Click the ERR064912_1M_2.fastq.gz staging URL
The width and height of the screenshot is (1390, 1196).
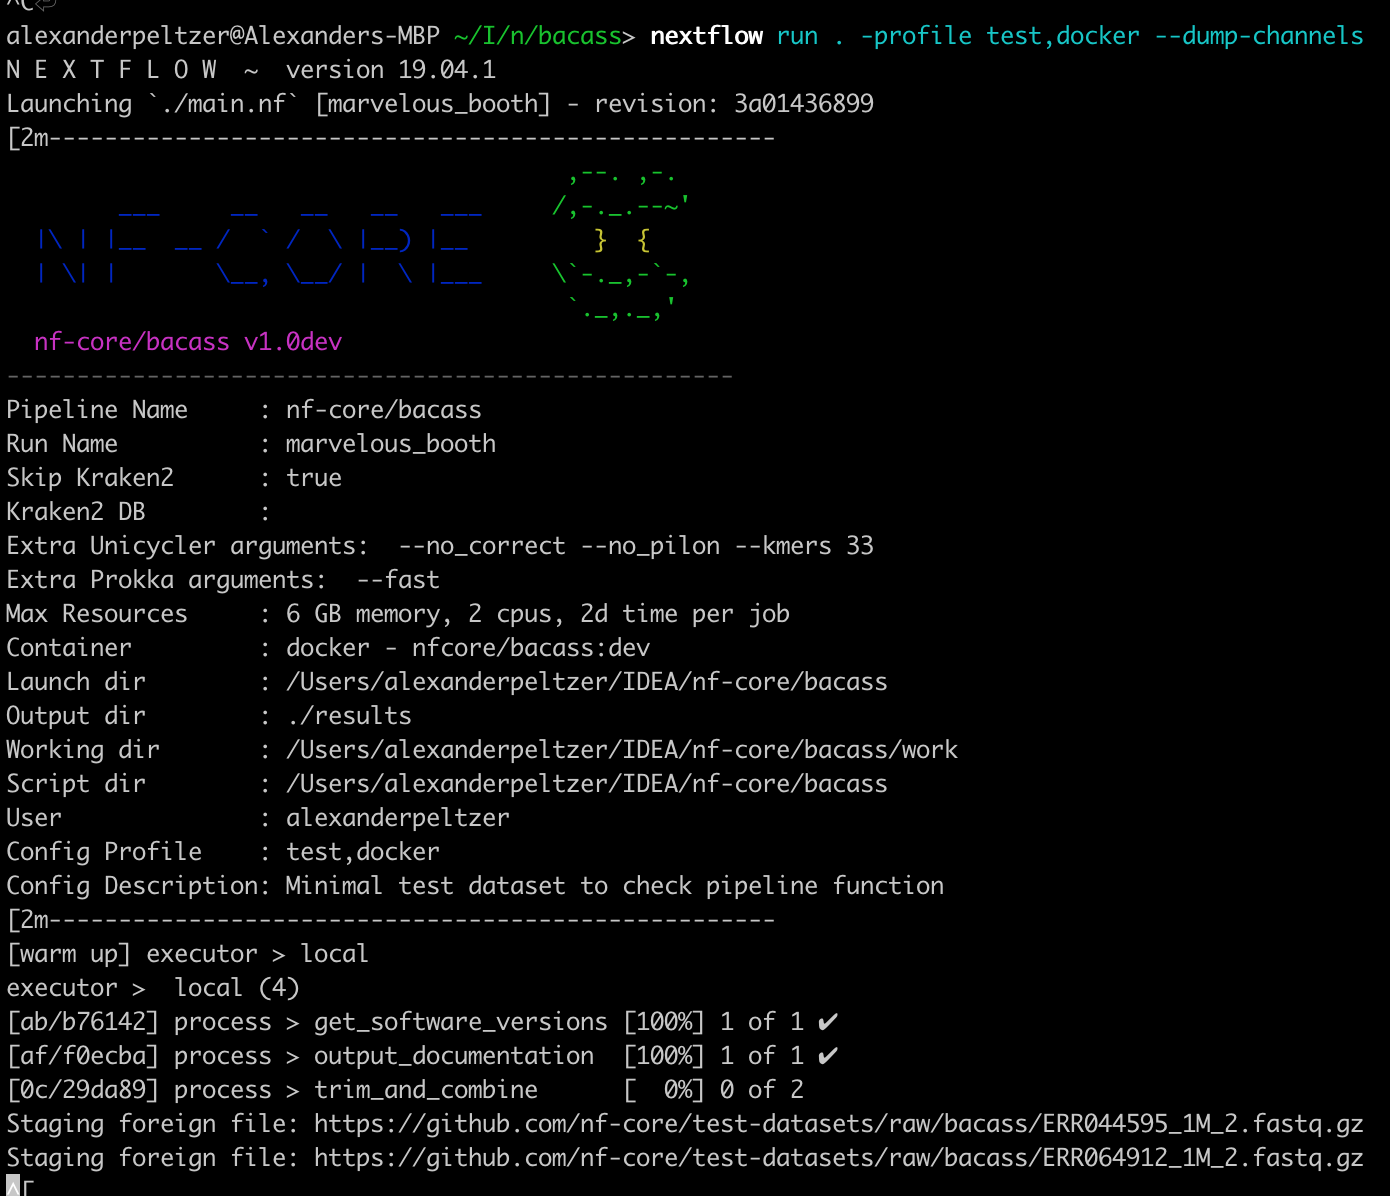pos(839,1158)
